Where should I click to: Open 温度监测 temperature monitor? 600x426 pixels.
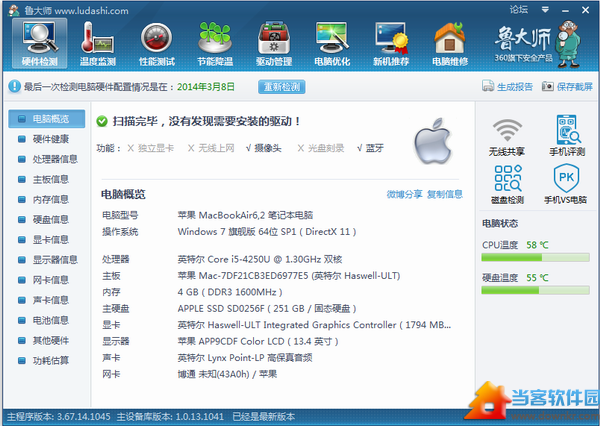pyautogui.click(x=98, y=44)
